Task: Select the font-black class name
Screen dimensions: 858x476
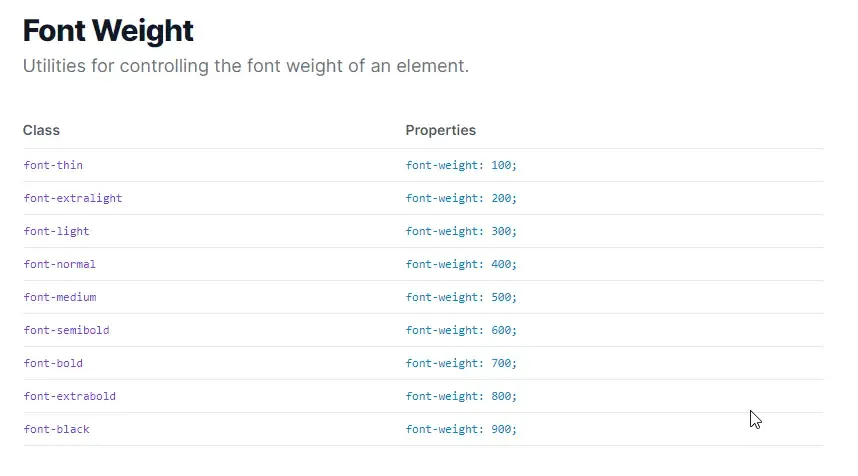Action: pos(57,429)
